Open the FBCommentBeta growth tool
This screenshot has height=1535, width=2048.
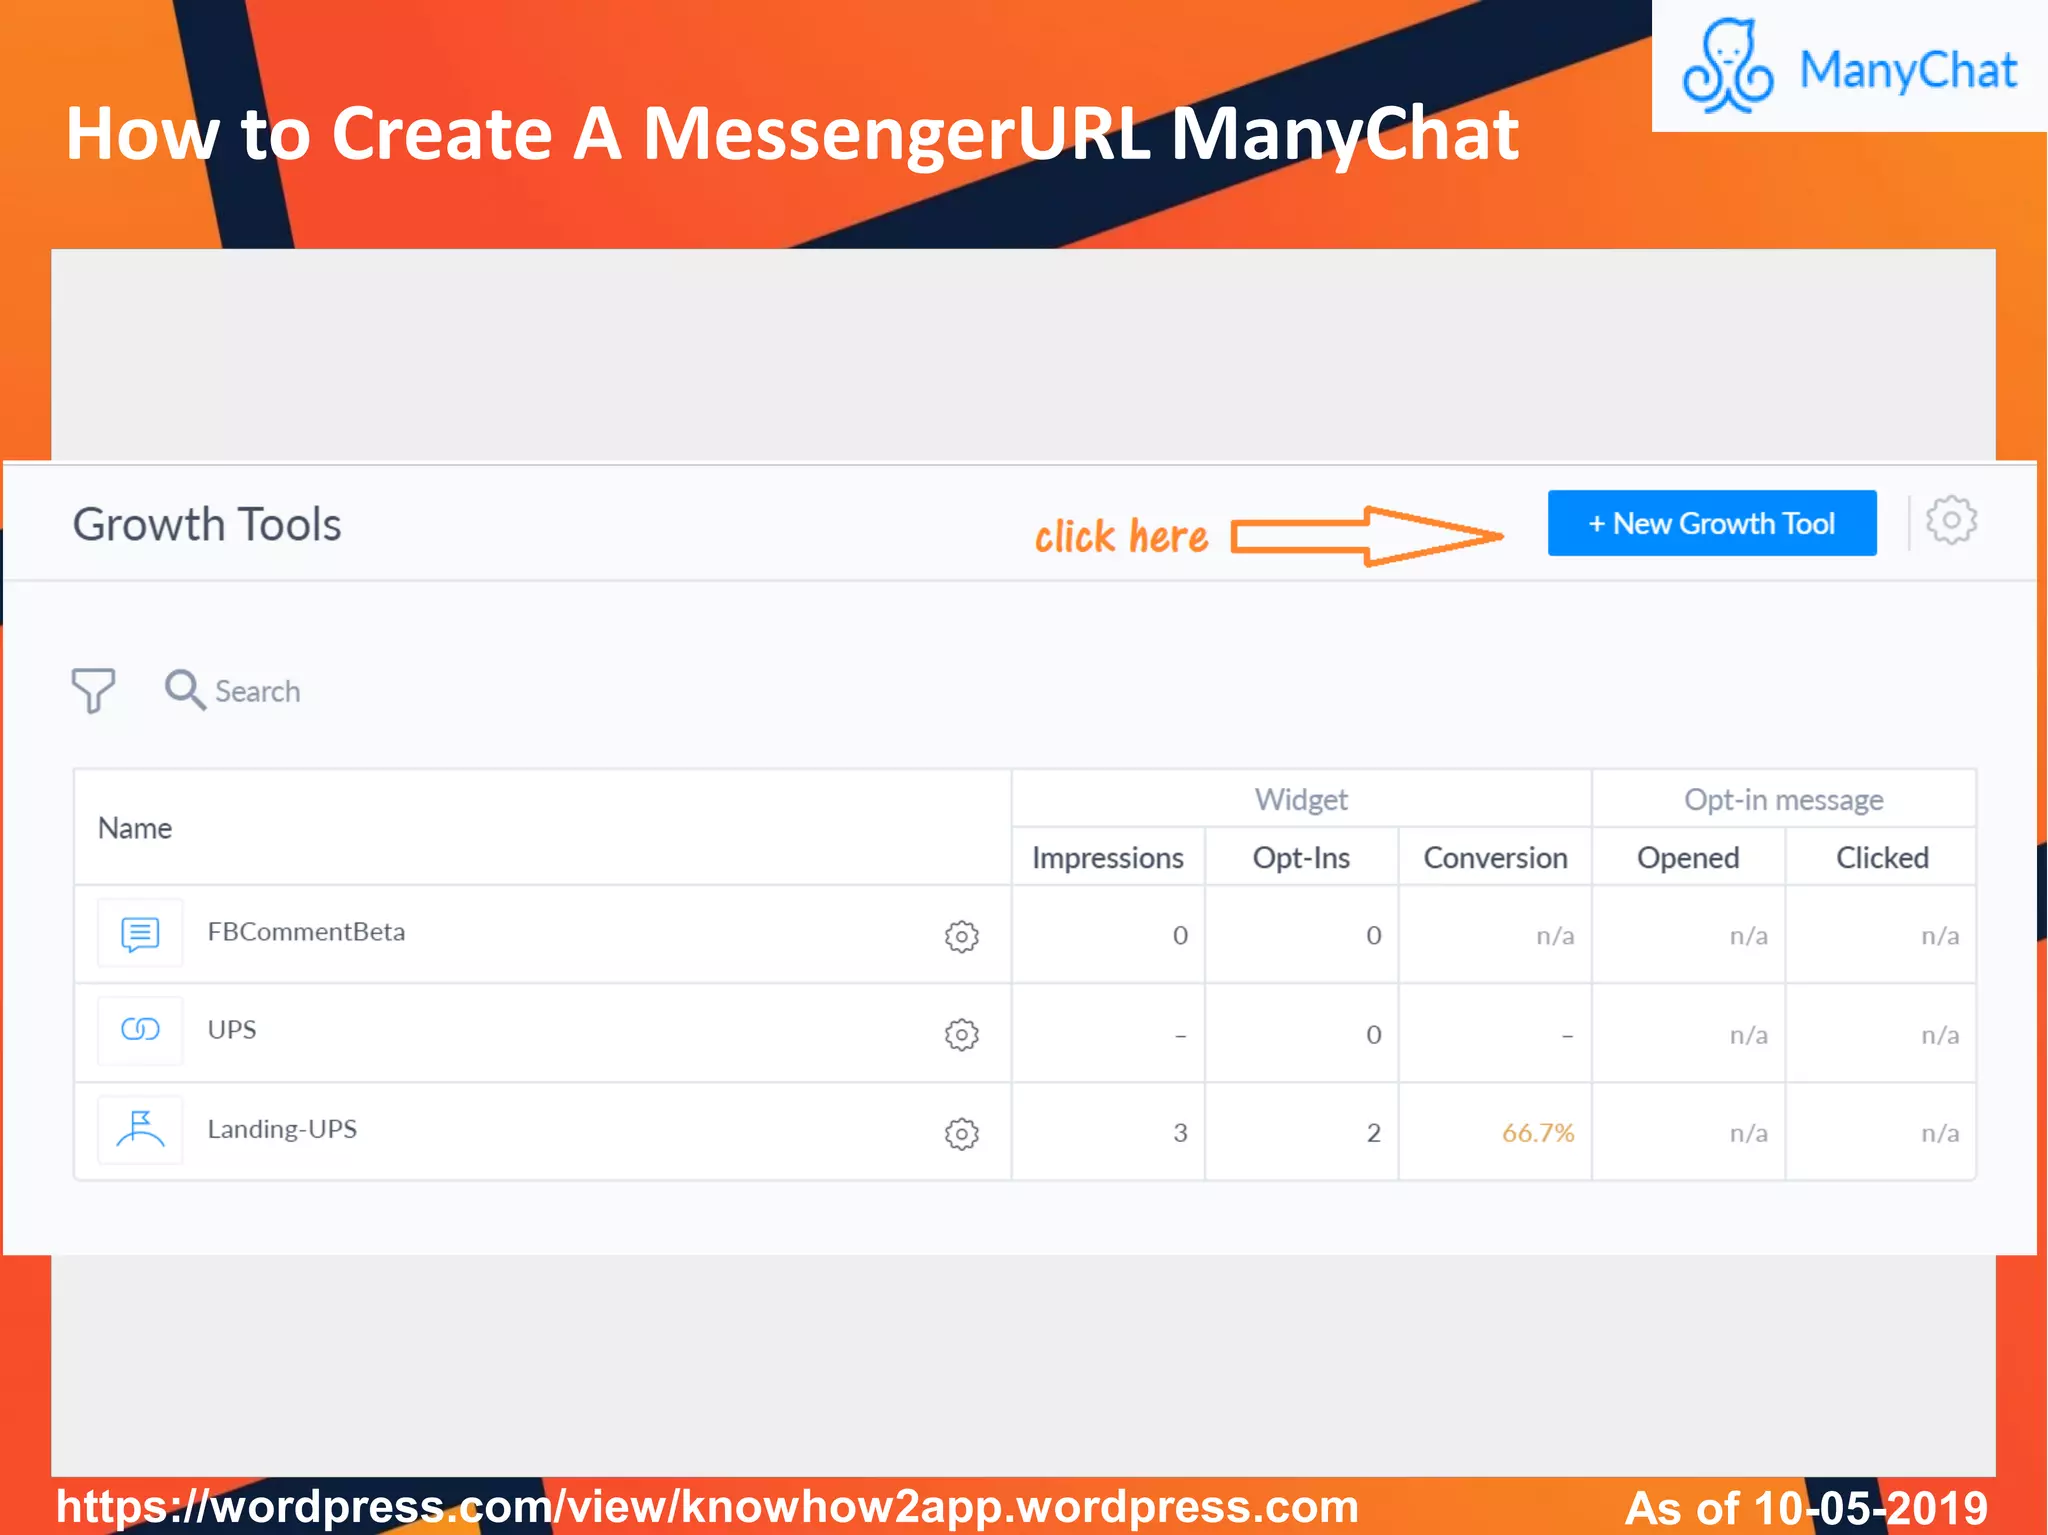pos(306,932)
